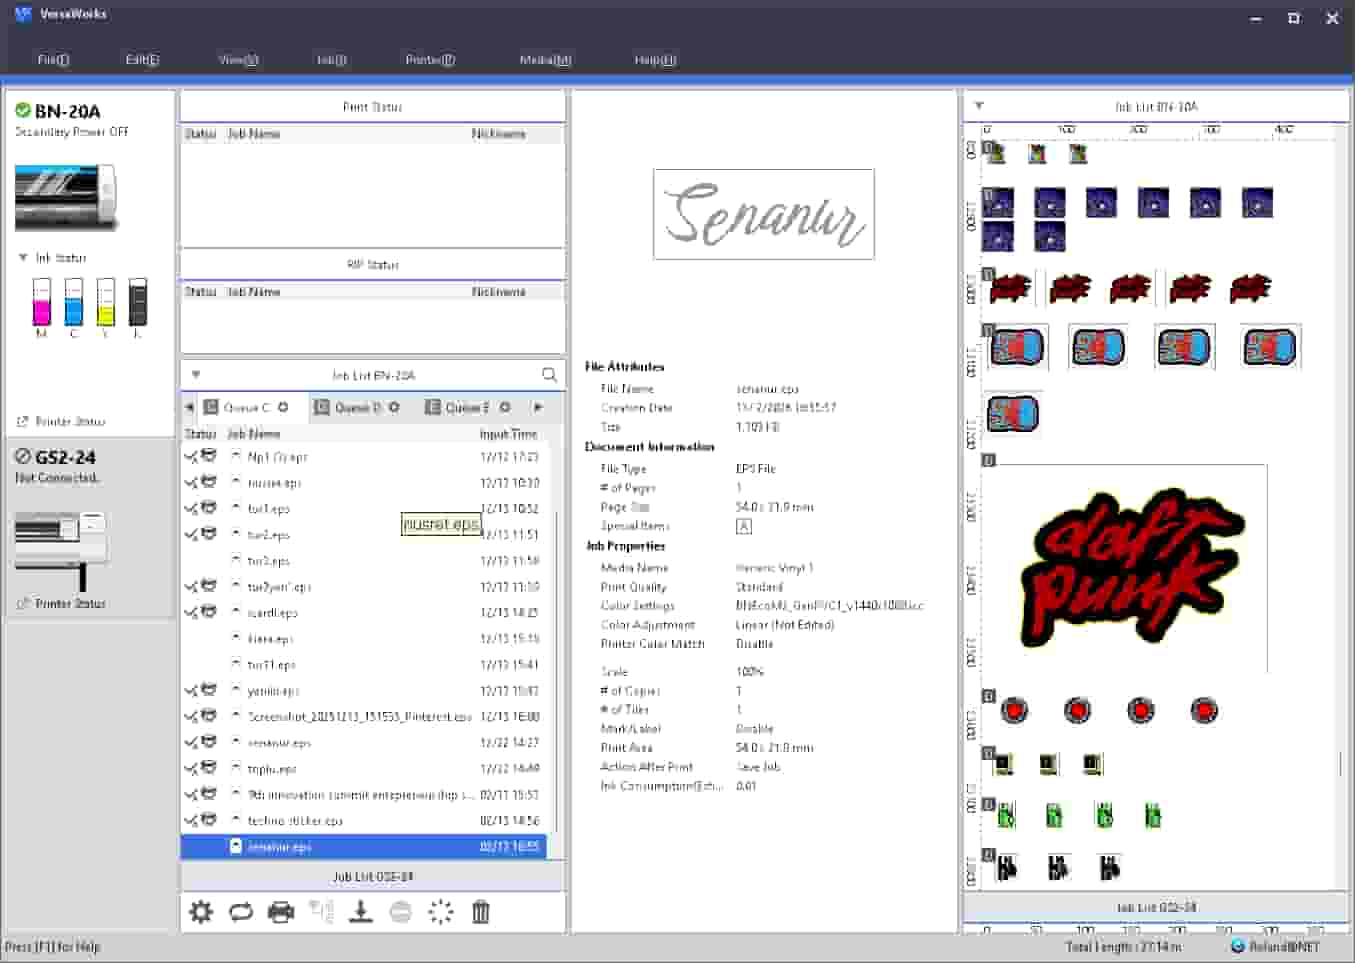Open Printer Status link under BN-20A
The height and width of the screenshot is (963, 1355).
click(61, 421)
